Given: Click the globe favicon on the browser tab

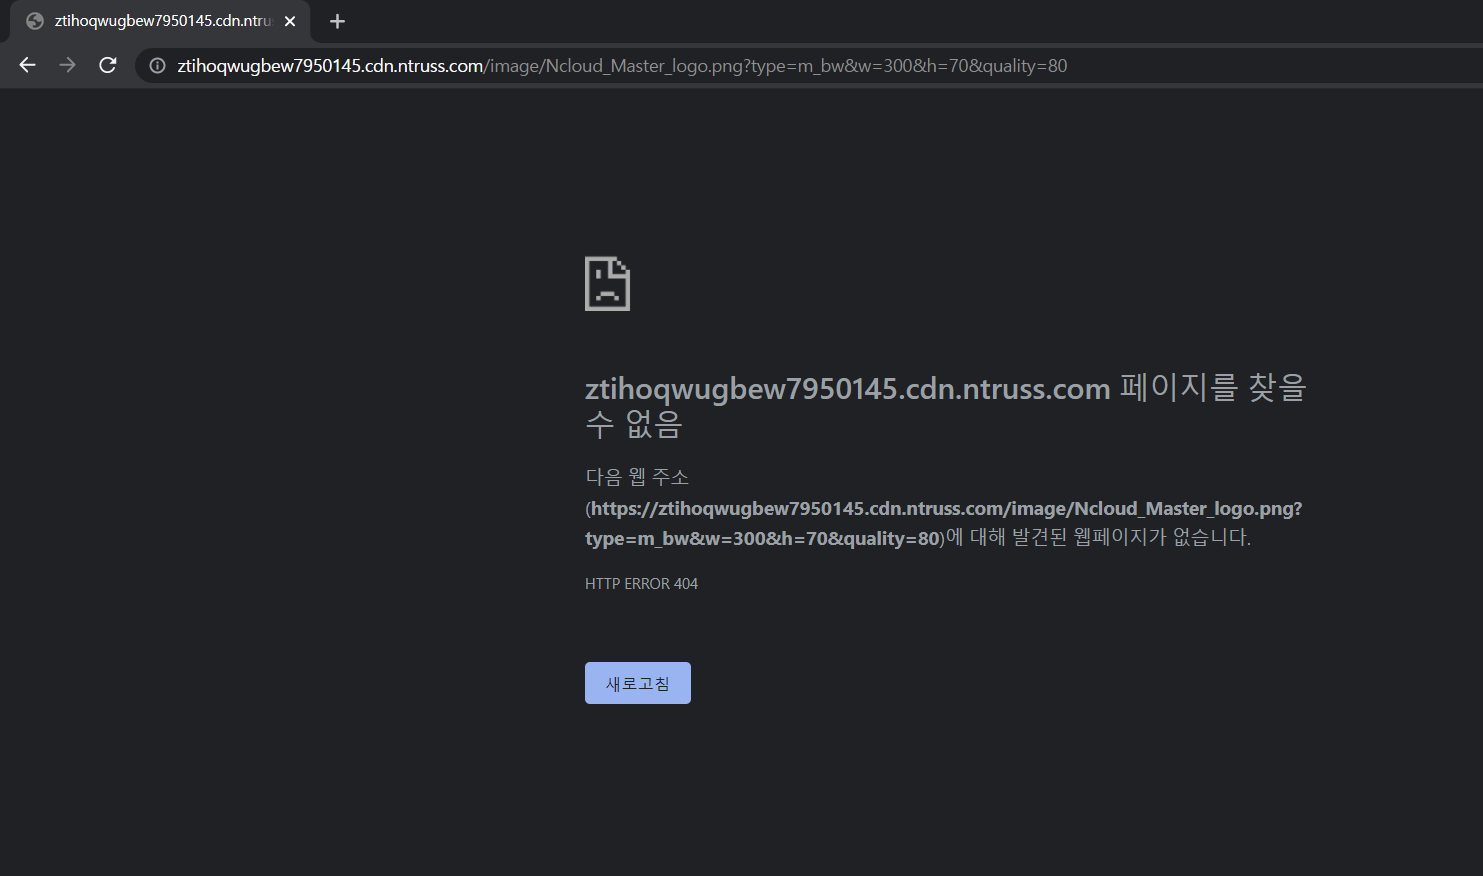Looking at the screenshot, I should pos(34,20).
